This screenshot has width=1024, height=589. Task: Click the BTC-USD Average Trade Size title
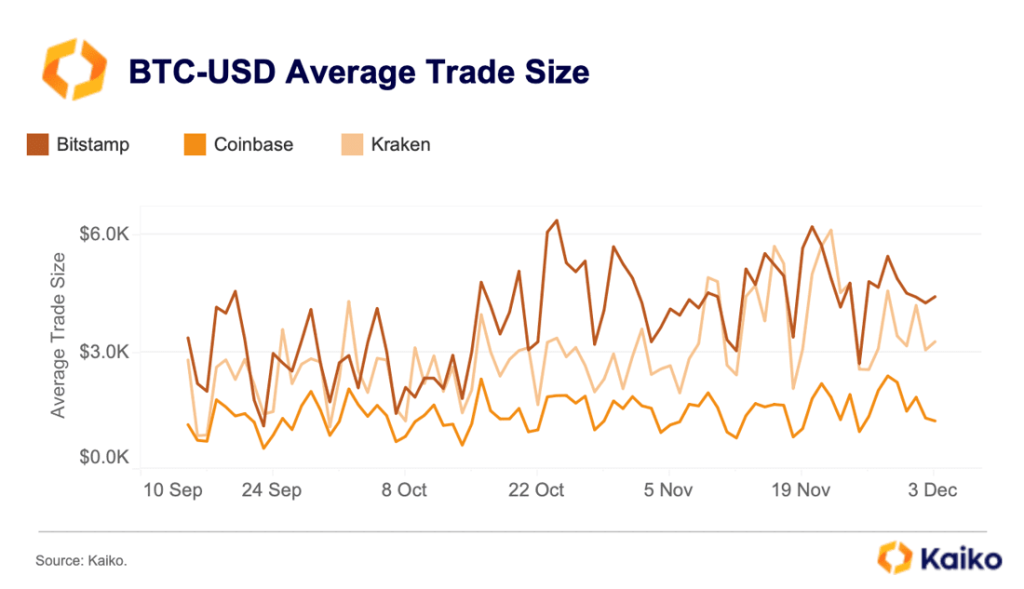(359, 71)
